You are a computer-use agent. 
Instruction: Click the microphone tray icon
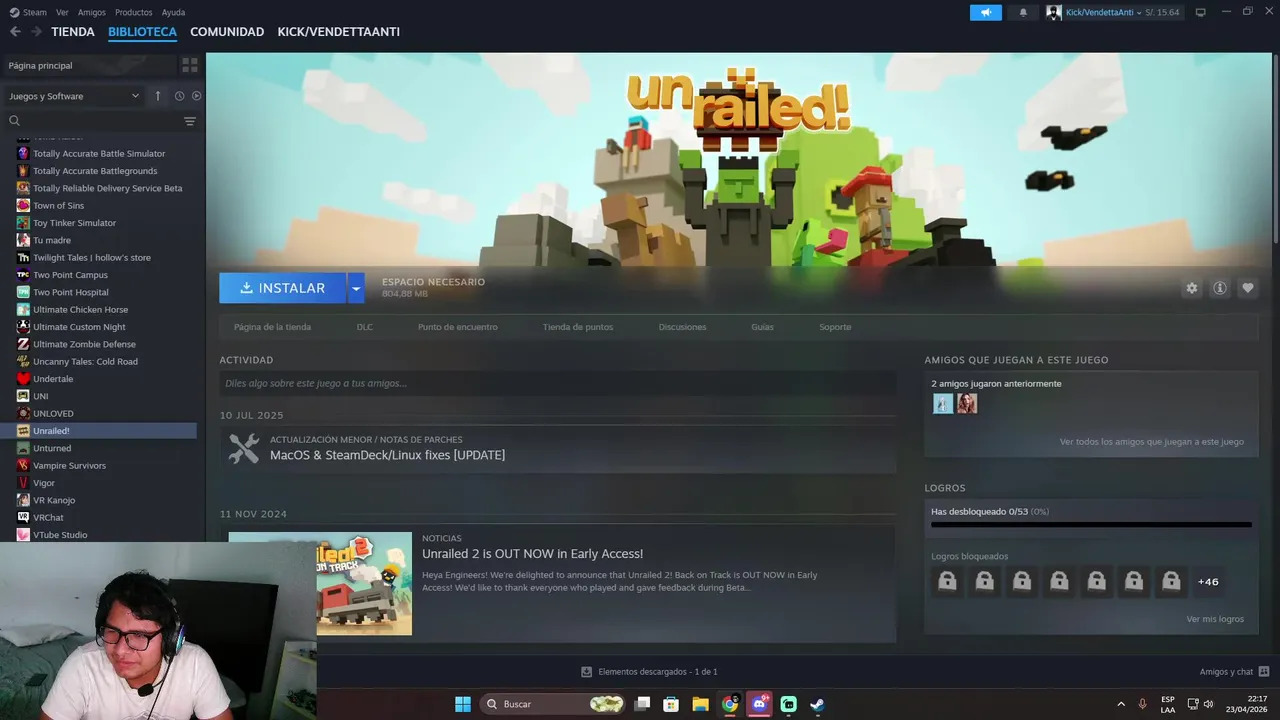tap(1142, 704)
